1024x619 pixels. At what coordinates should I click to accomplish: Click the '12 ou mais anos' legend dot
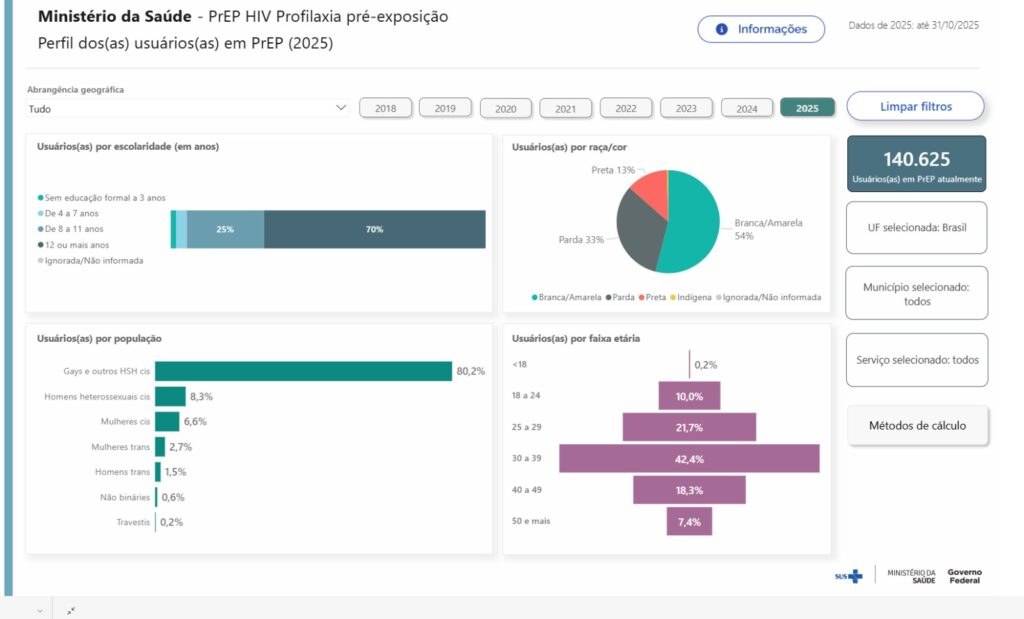coord(40,245)
